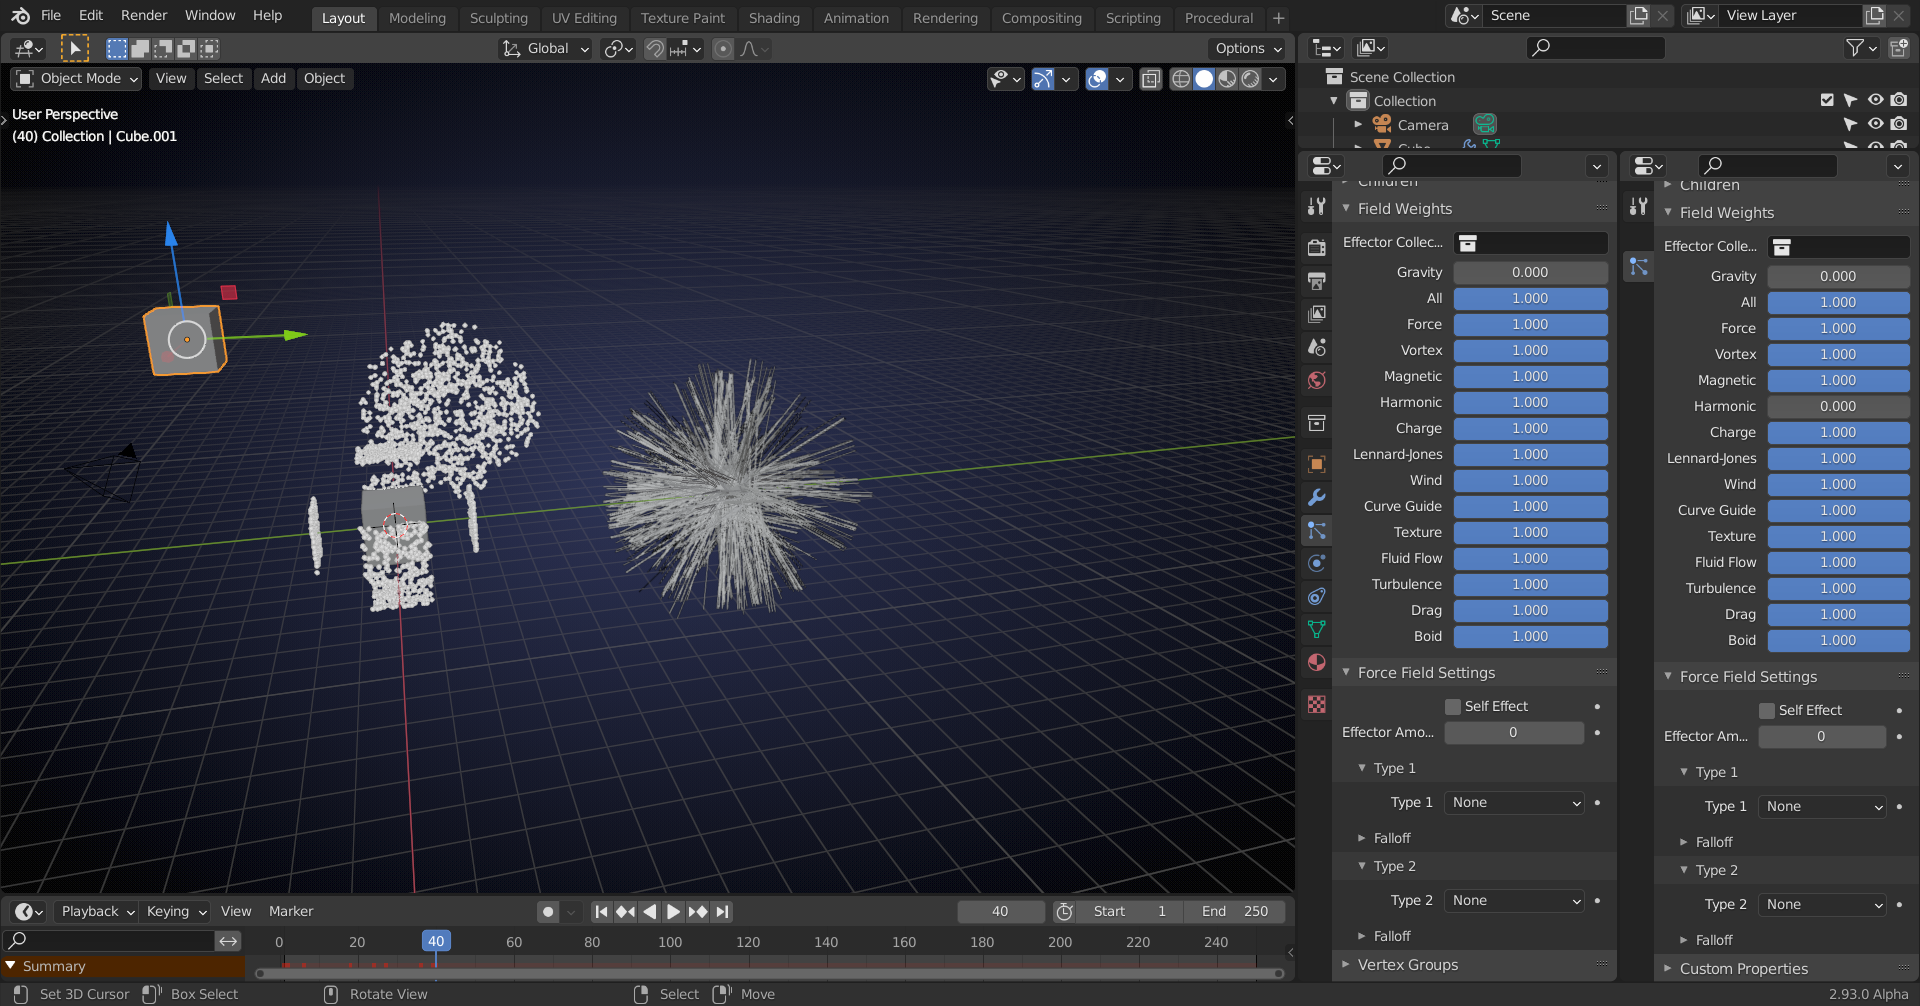
Task: Jump to the timeline end frame button
Action: coord(722,911)
